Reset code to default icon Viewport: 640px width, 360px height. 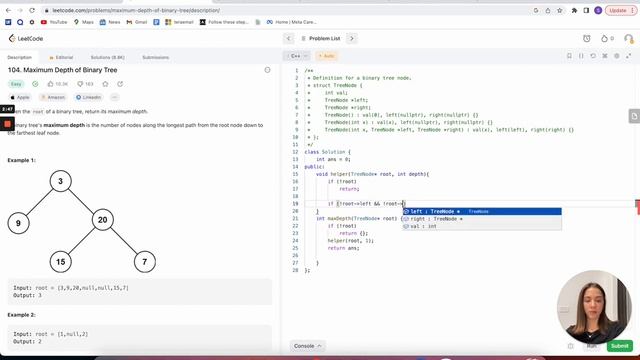tap(593, 56)
